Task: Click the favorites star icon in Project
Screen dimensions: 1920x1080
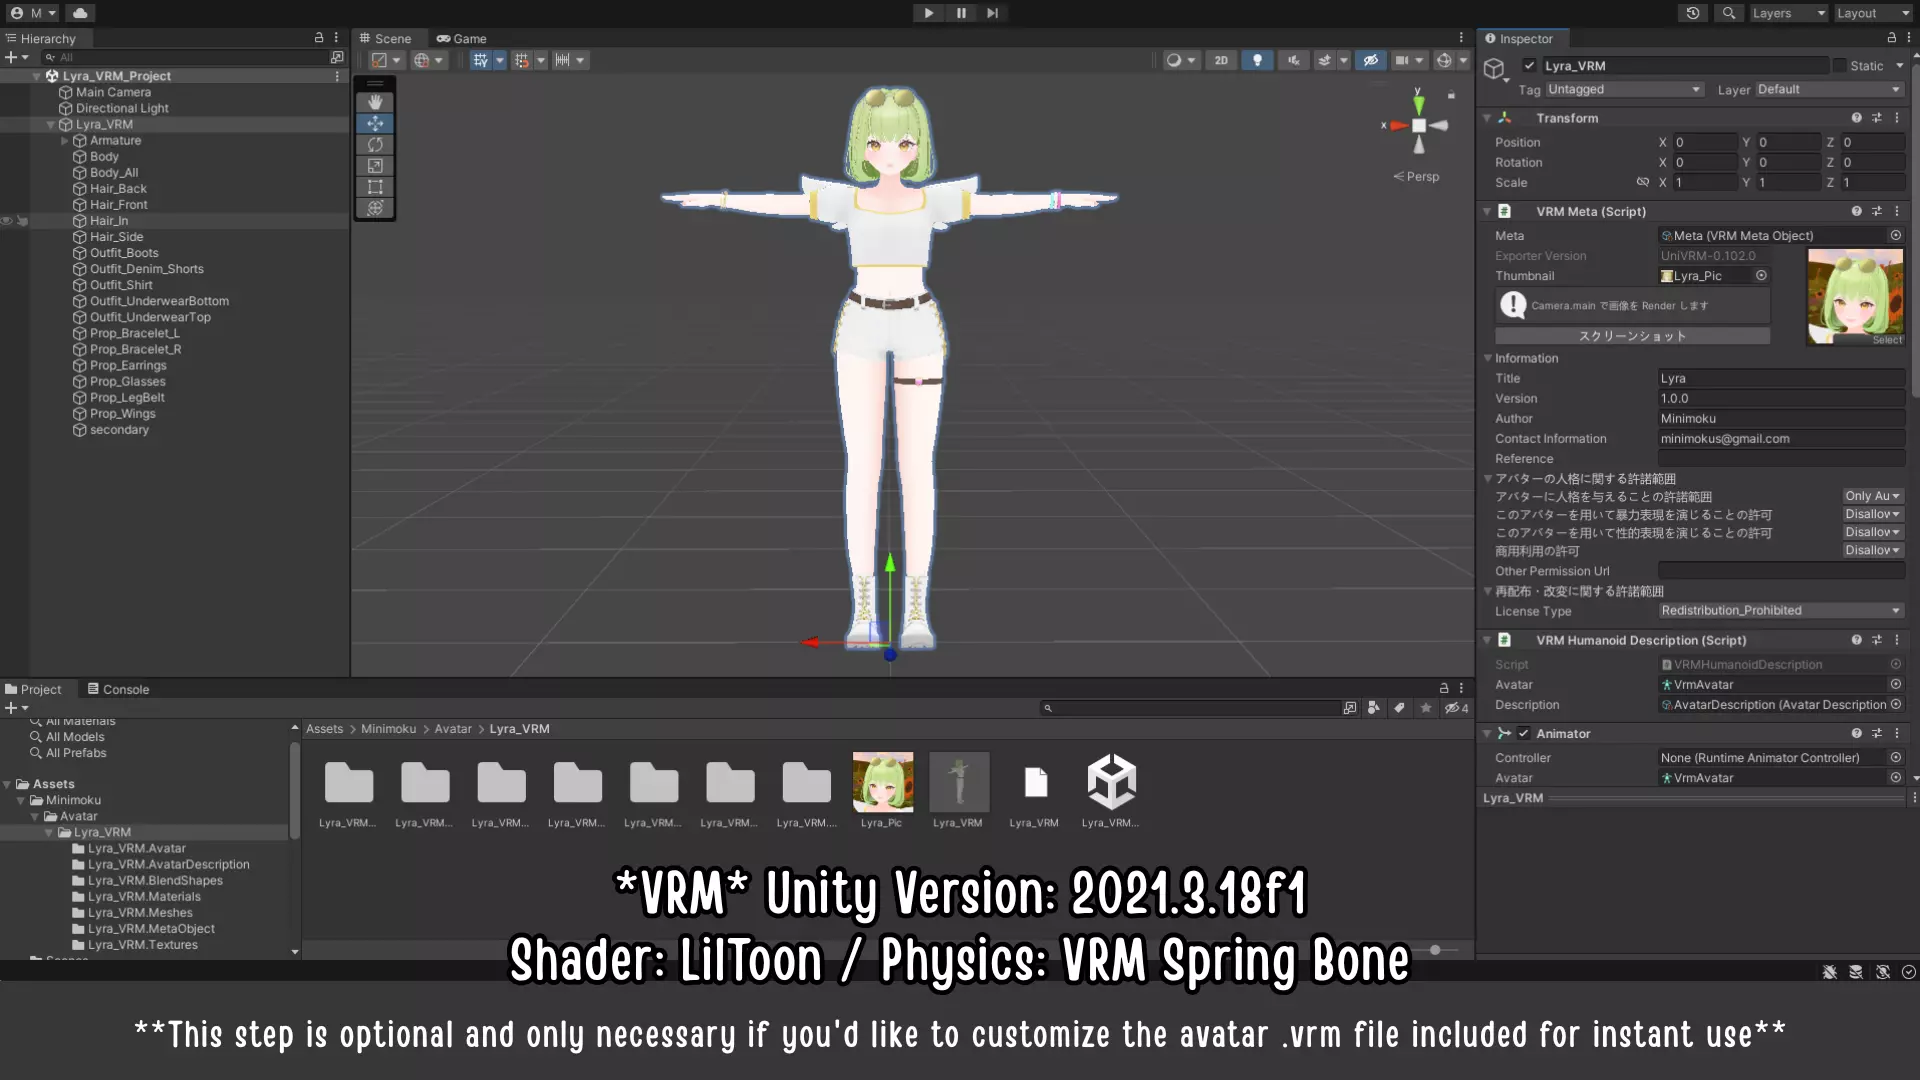Action: tap(1426, 708)
